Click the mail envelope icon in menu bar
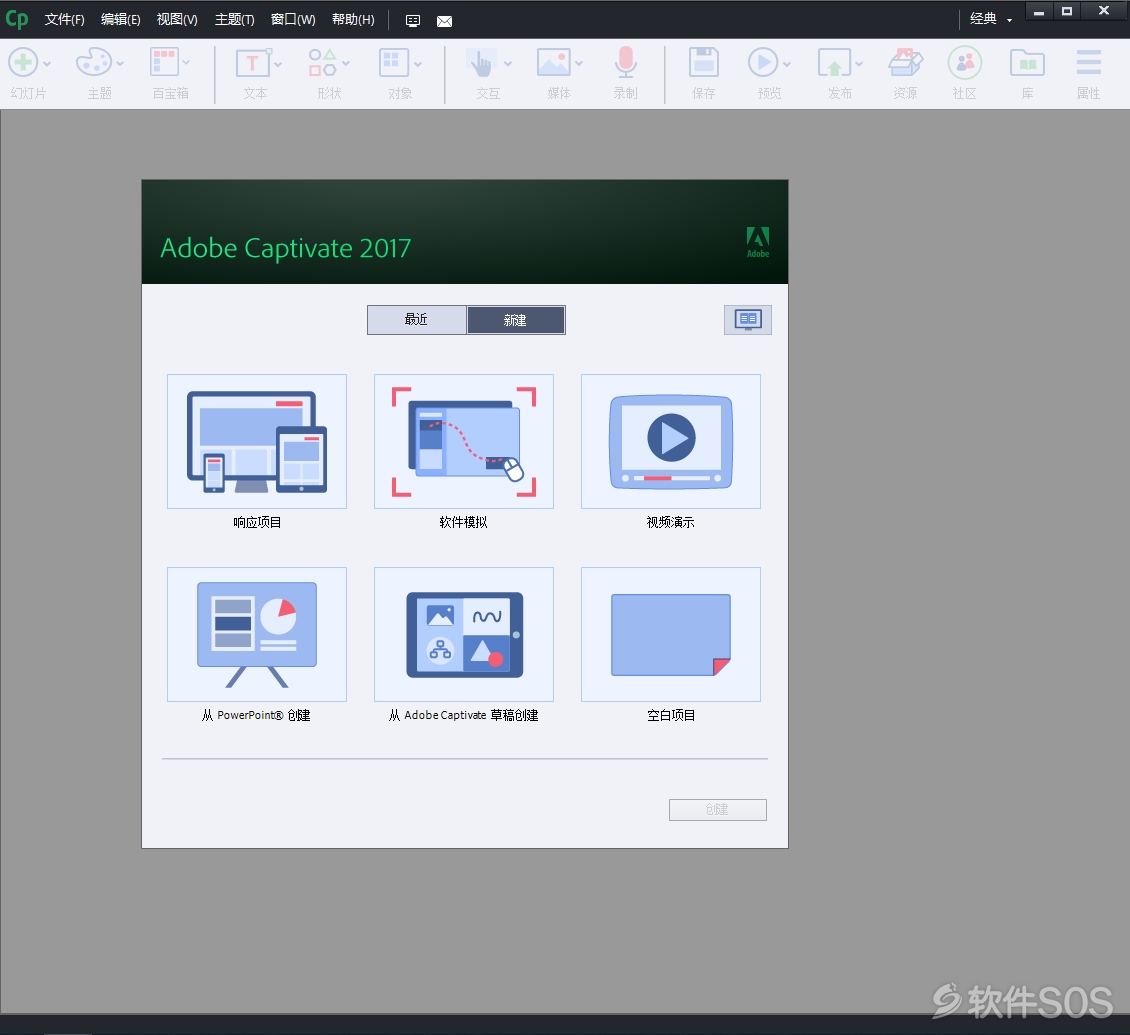This screenshot has width=1130, height=1035. click(445, 21)
